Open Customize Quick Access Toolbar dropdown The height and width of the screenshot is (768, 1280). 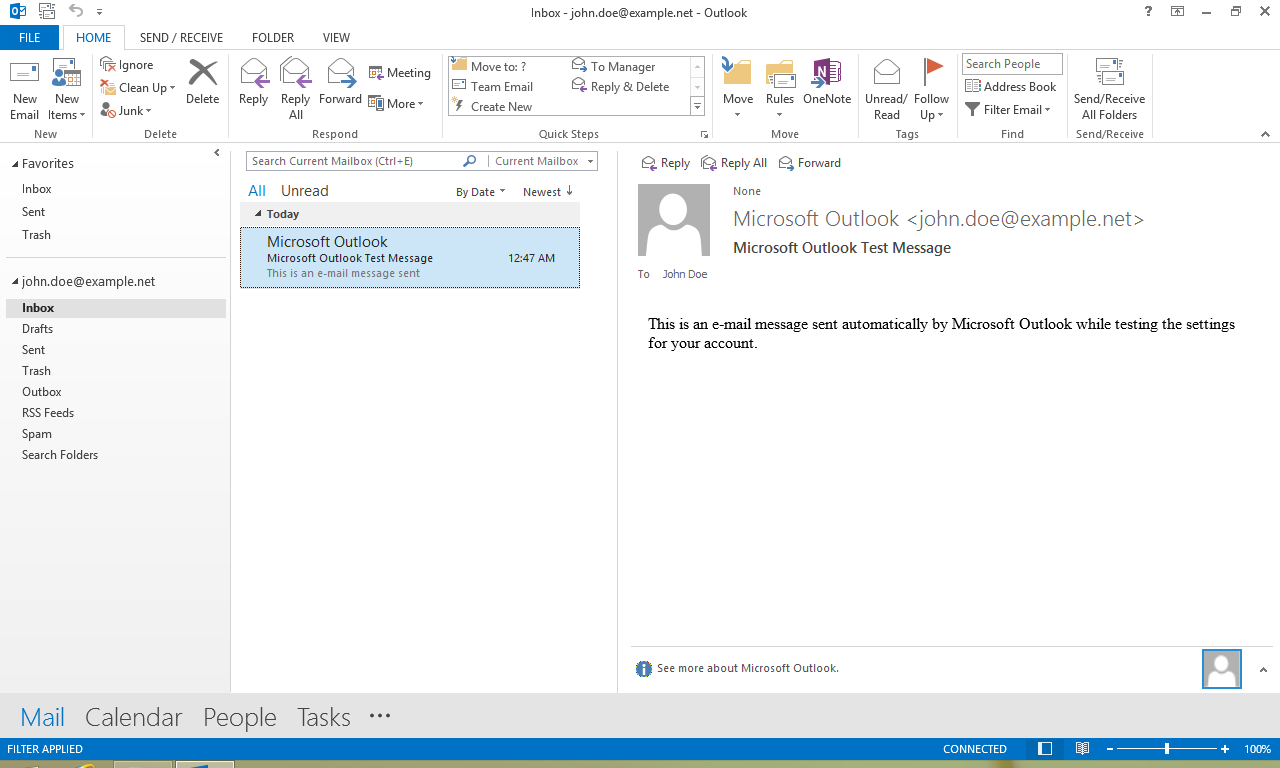coord(99,13)
